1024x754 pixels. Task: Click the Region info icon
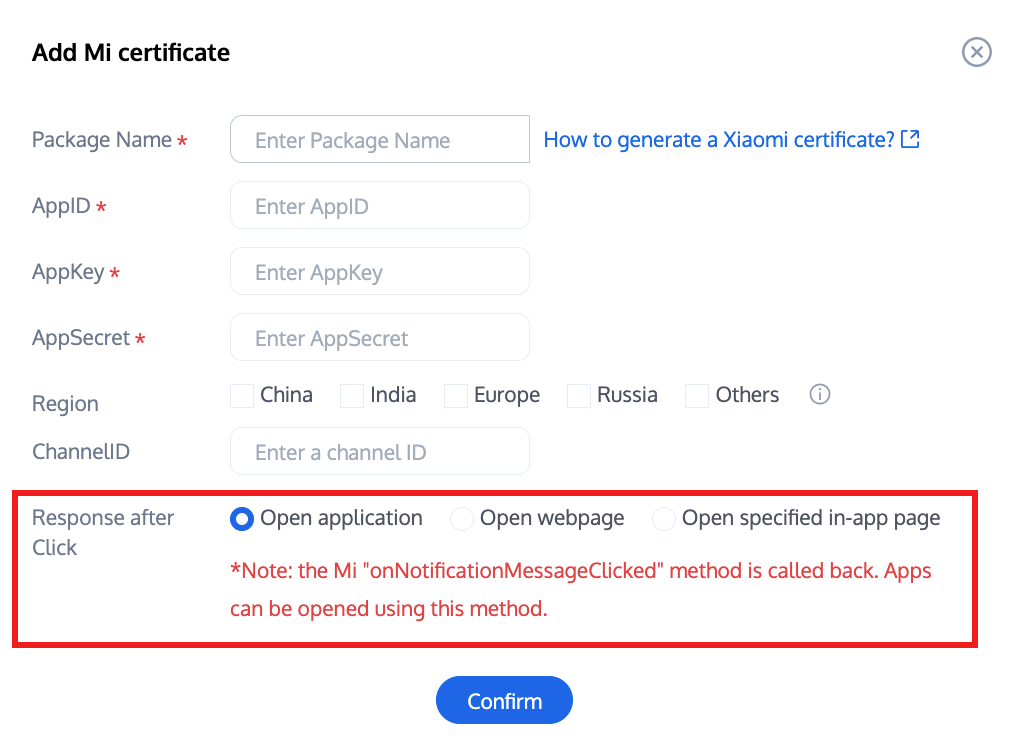820,395
